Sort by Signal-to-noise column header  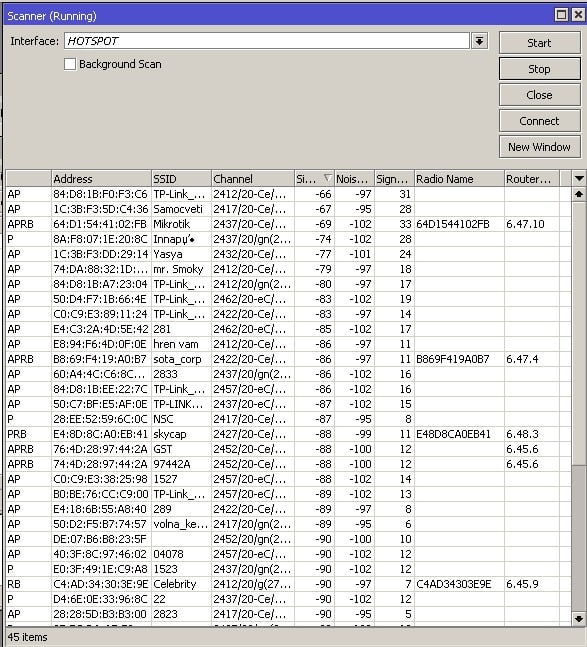click(394, 179)
